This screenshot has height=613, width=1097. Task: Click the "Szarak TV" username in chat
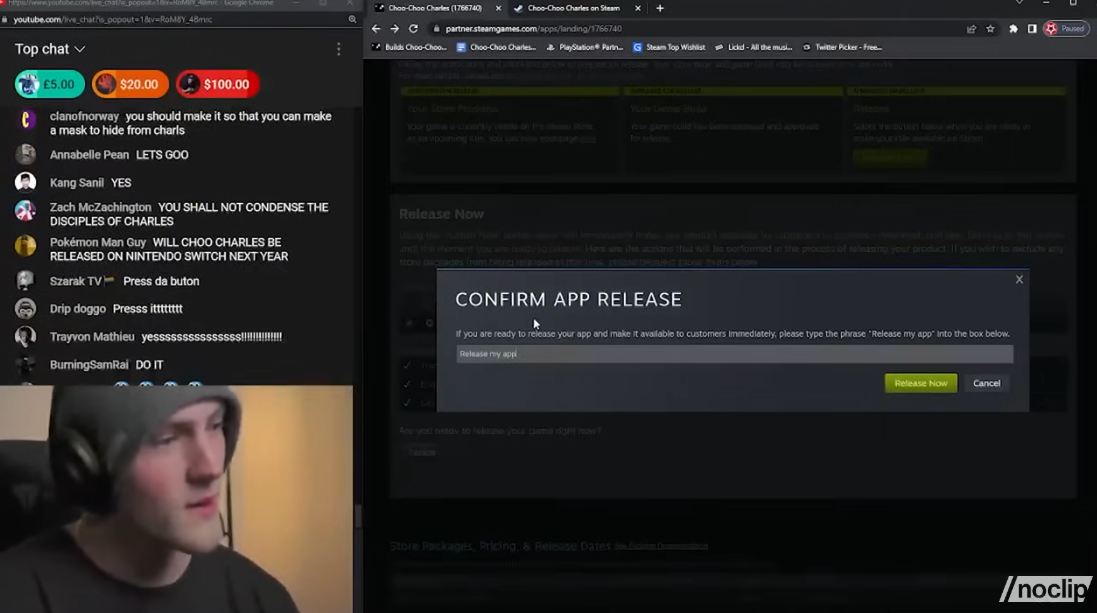click(76, 281)
